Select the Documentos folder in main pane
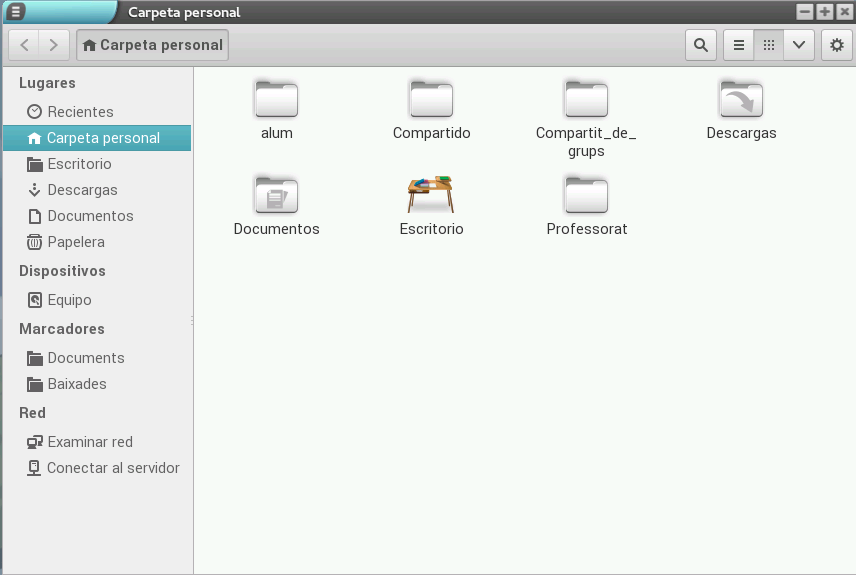Screen dimensions: 856x575 pos(276,195)
